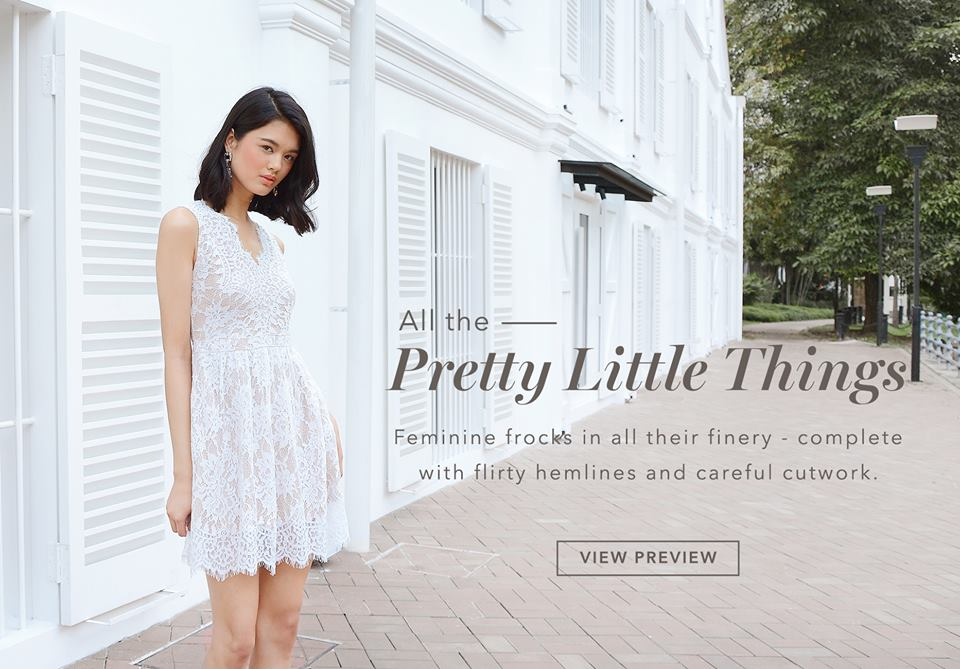Image resolution: width=960 pixels, height=669 pixels.
Task: Click the VIEW PREVIEW button
Action: click(x=648, y=558)
